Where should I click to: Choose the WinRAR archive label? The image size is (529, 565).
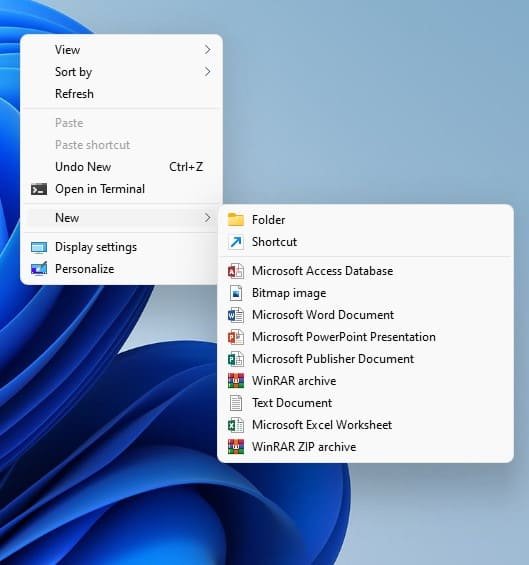click(294, 381)
